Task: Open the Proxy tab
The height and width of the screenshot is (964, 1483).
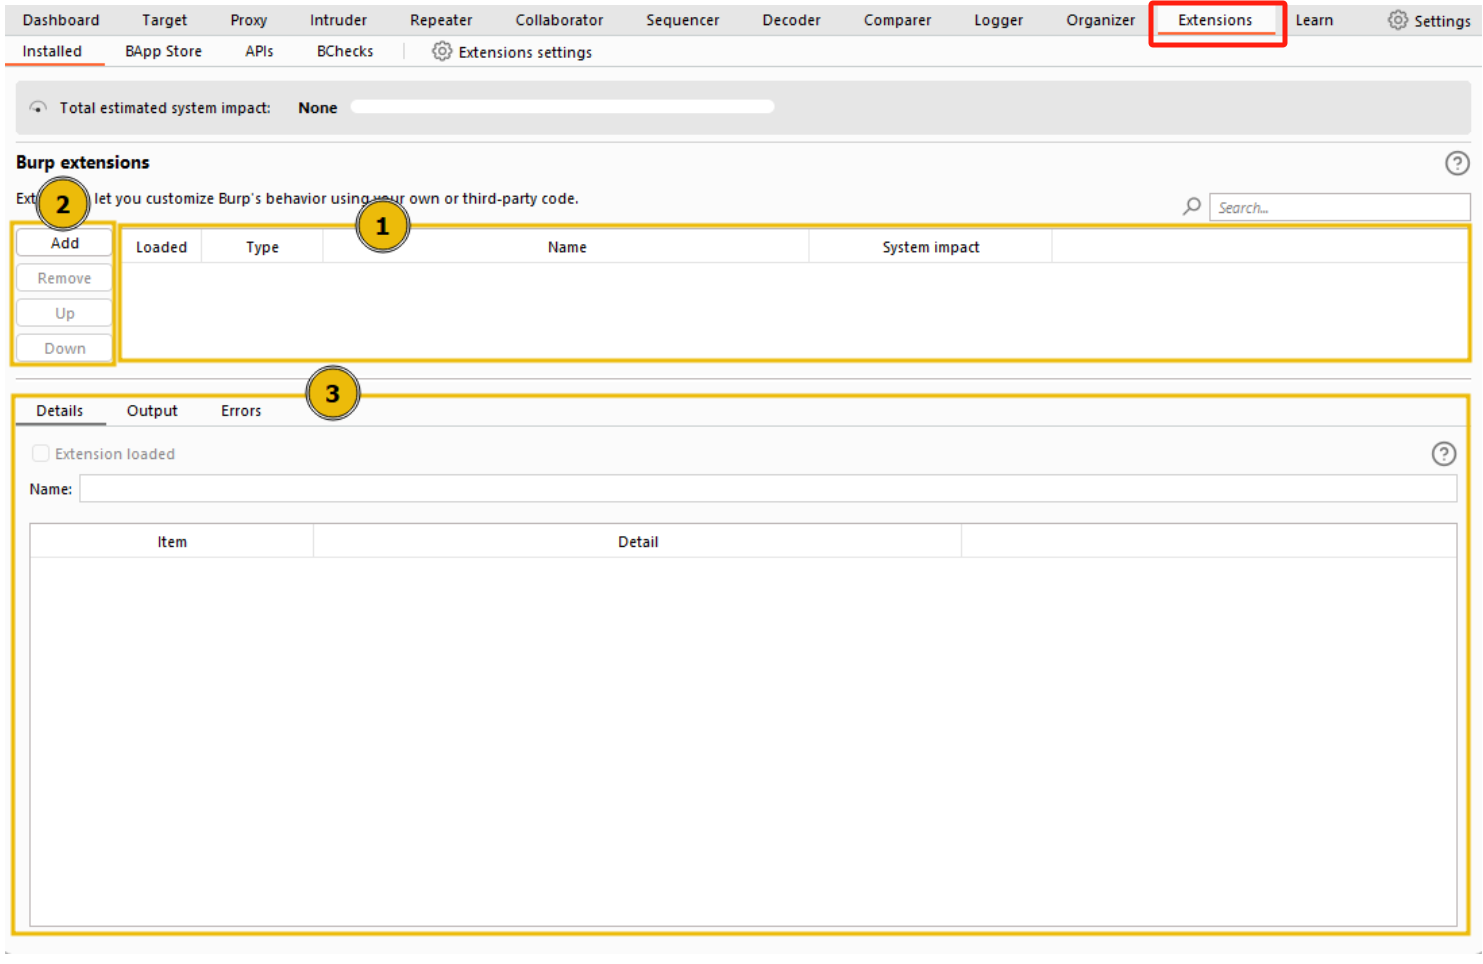Action: (248, 20)
